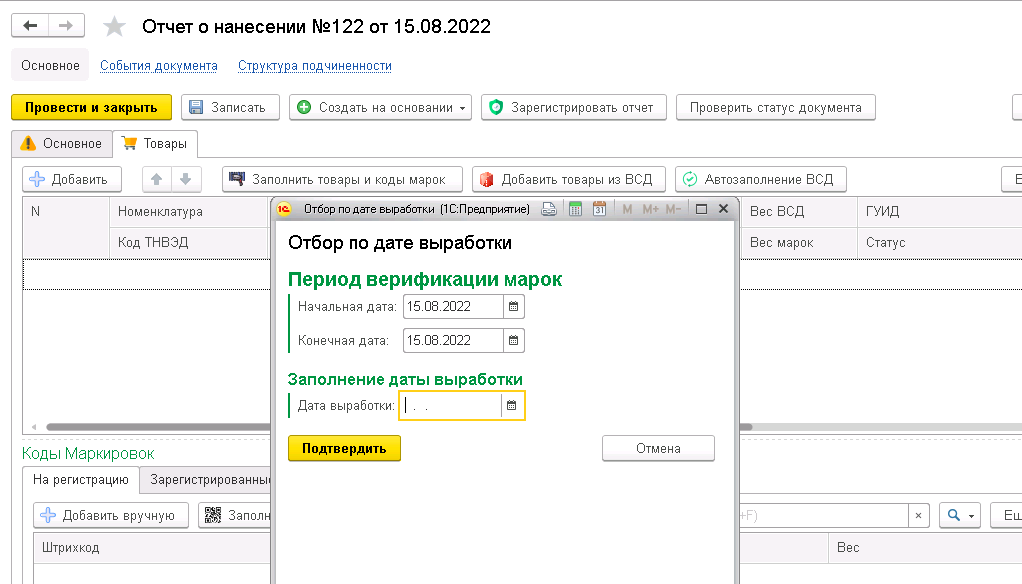Viewport: 1022px width, 584px height.
Task: Cancel dialog with Отмена button
Action: tap(658, 448)
